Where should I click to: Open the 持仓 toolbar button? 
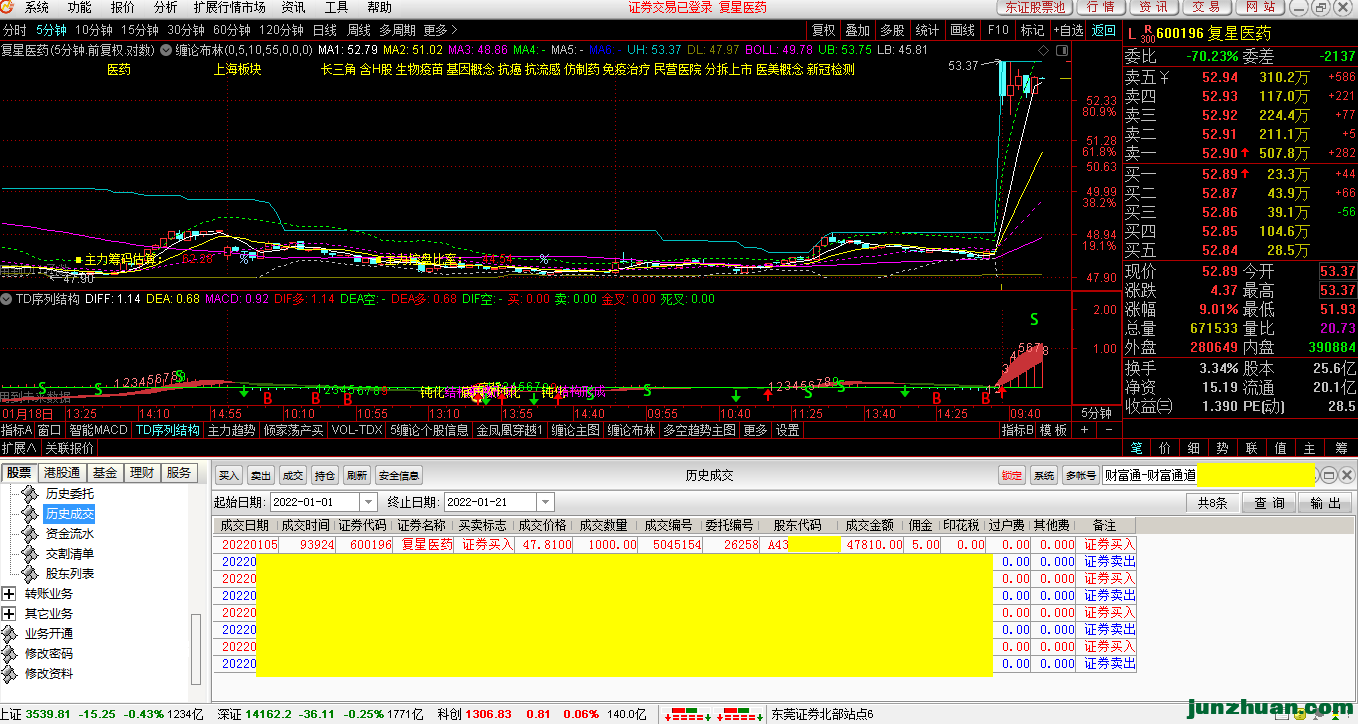point(325,475)
